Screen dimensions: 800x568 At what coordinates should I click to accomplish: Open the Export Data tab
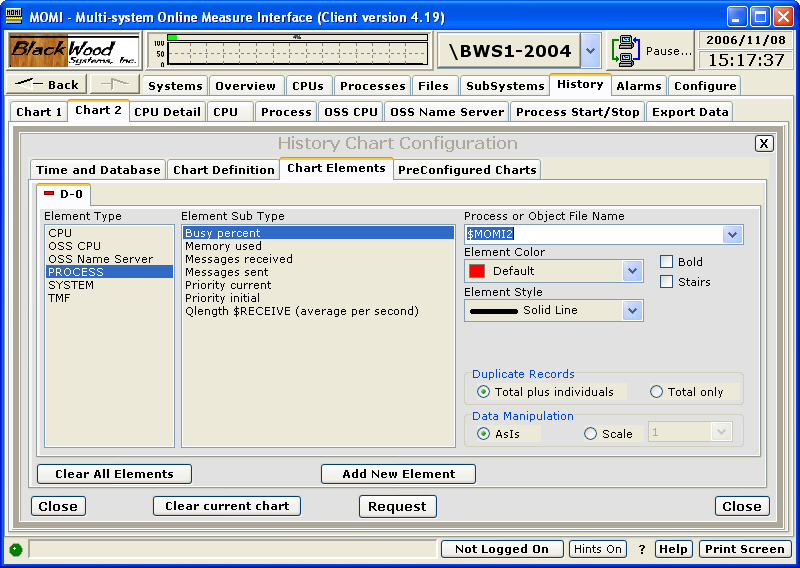point(690,112)
